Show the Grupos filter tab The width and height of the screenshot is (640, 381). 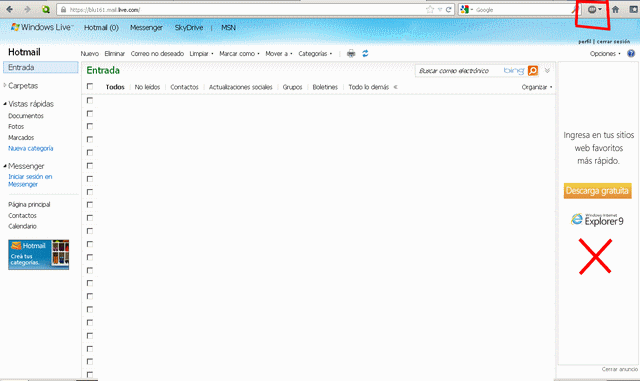click(292, 87)
